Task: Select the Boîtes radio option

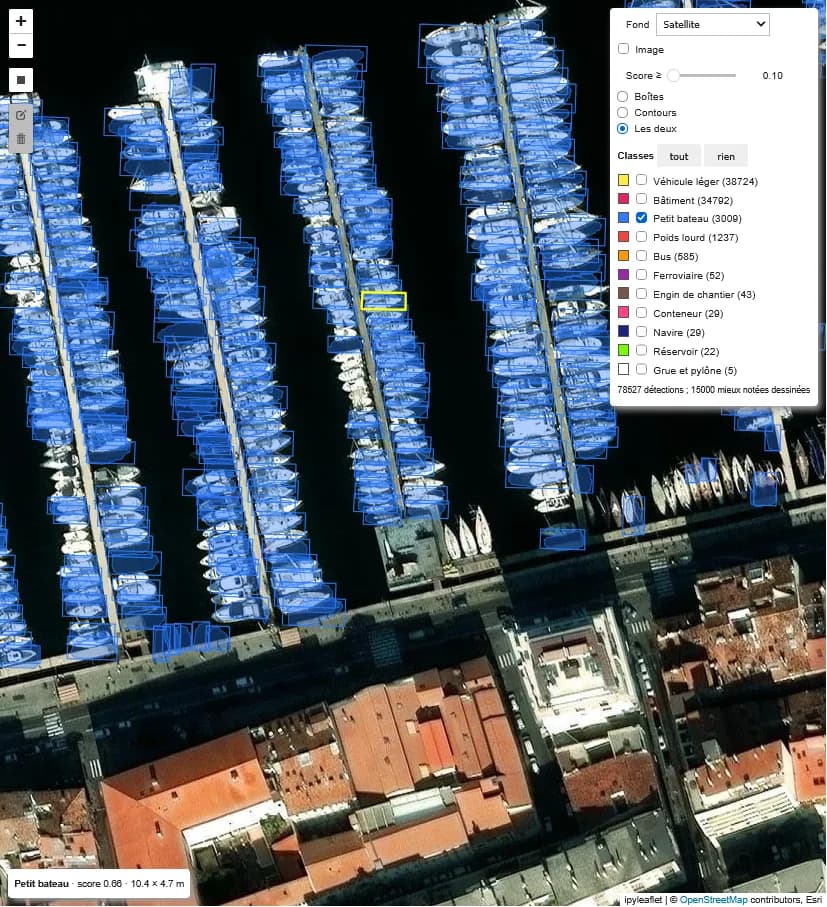Action: pos(623,96)
